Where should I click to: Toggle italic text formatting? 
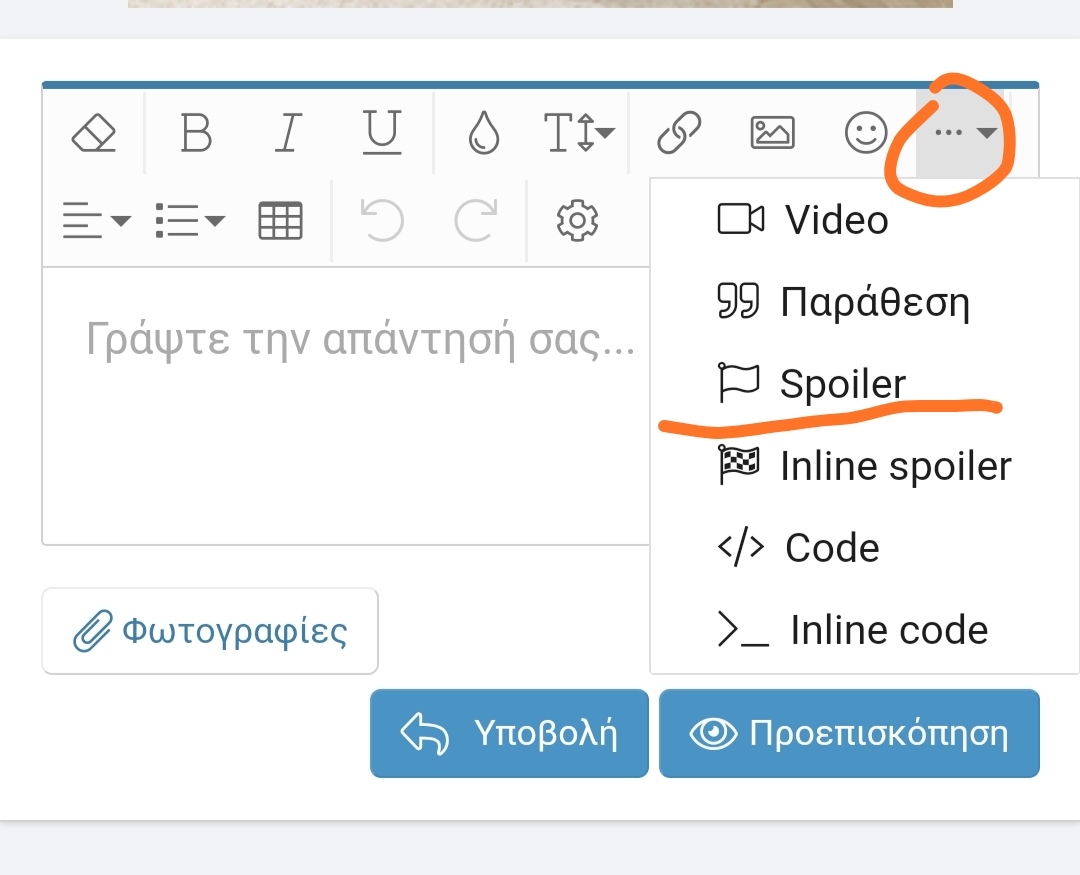click(288, 132)
